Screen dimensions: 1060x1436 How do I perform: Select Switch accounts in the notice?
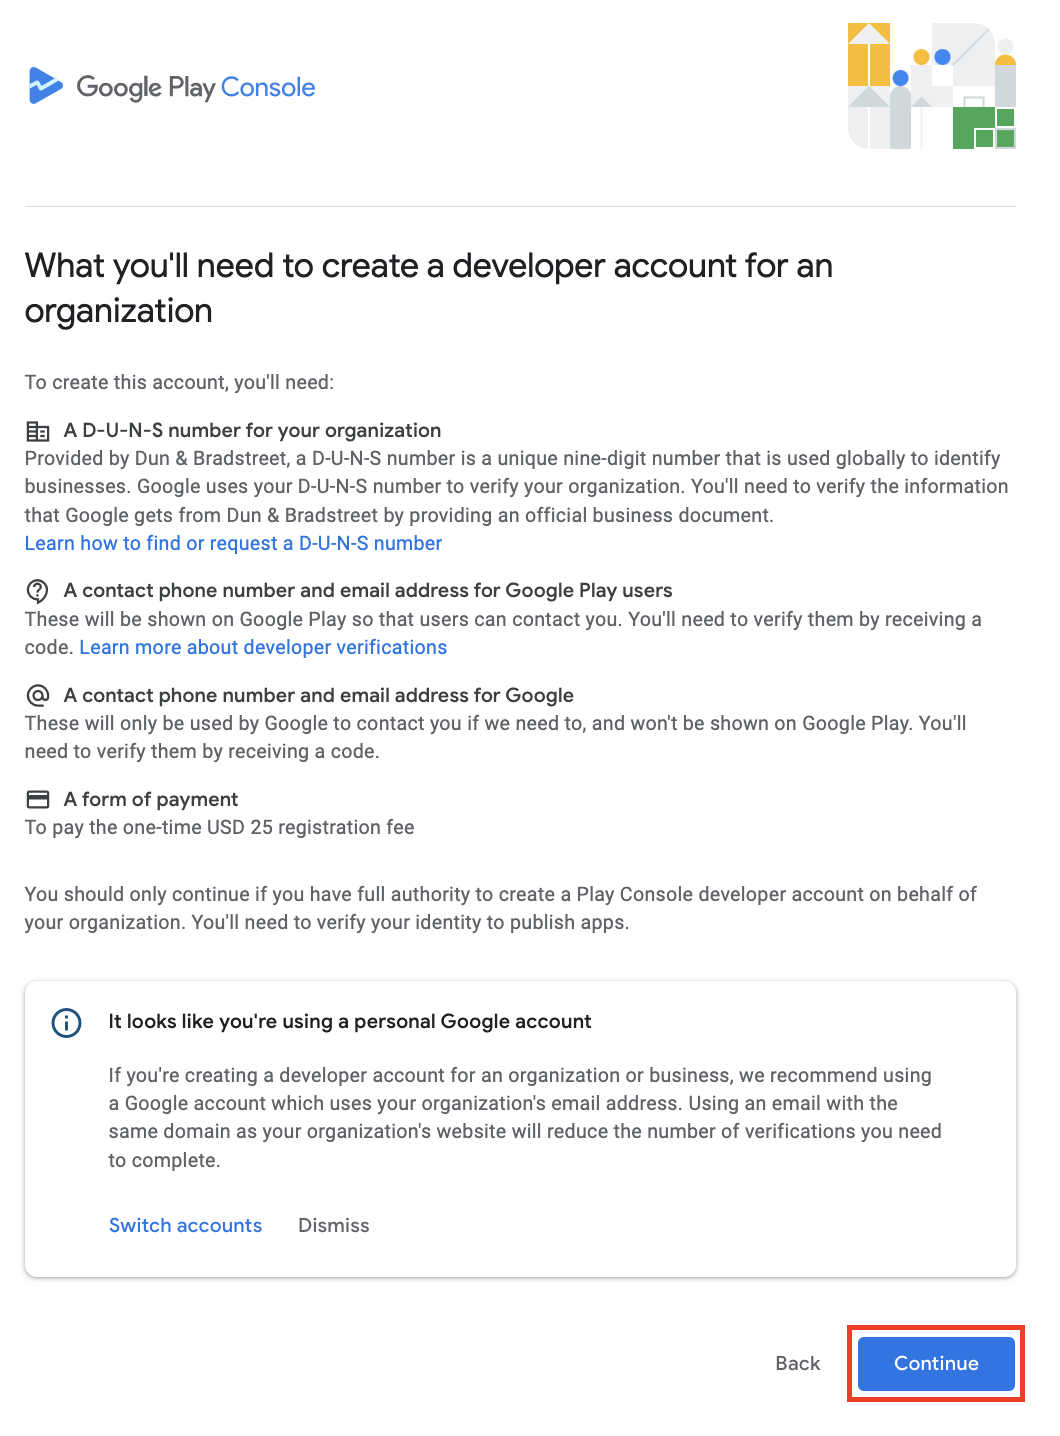point(185,1225)
